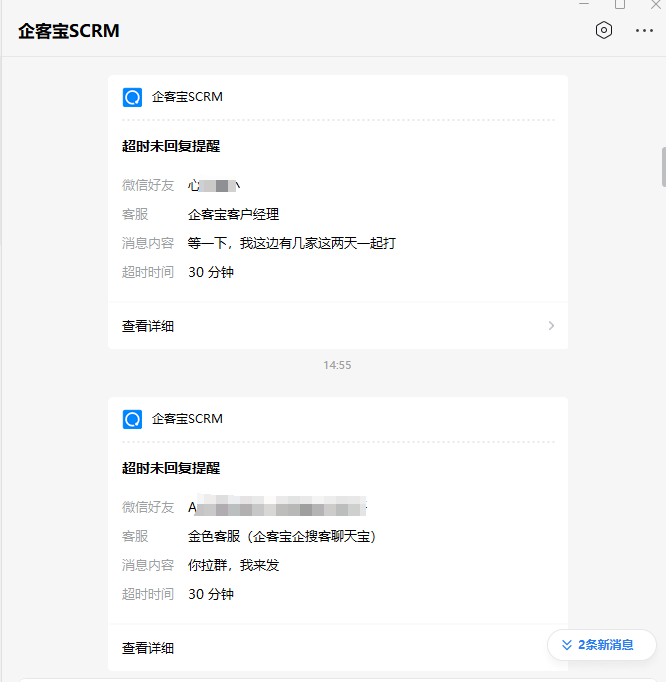
Task: Minimize the window
Action: pos(584,3)
